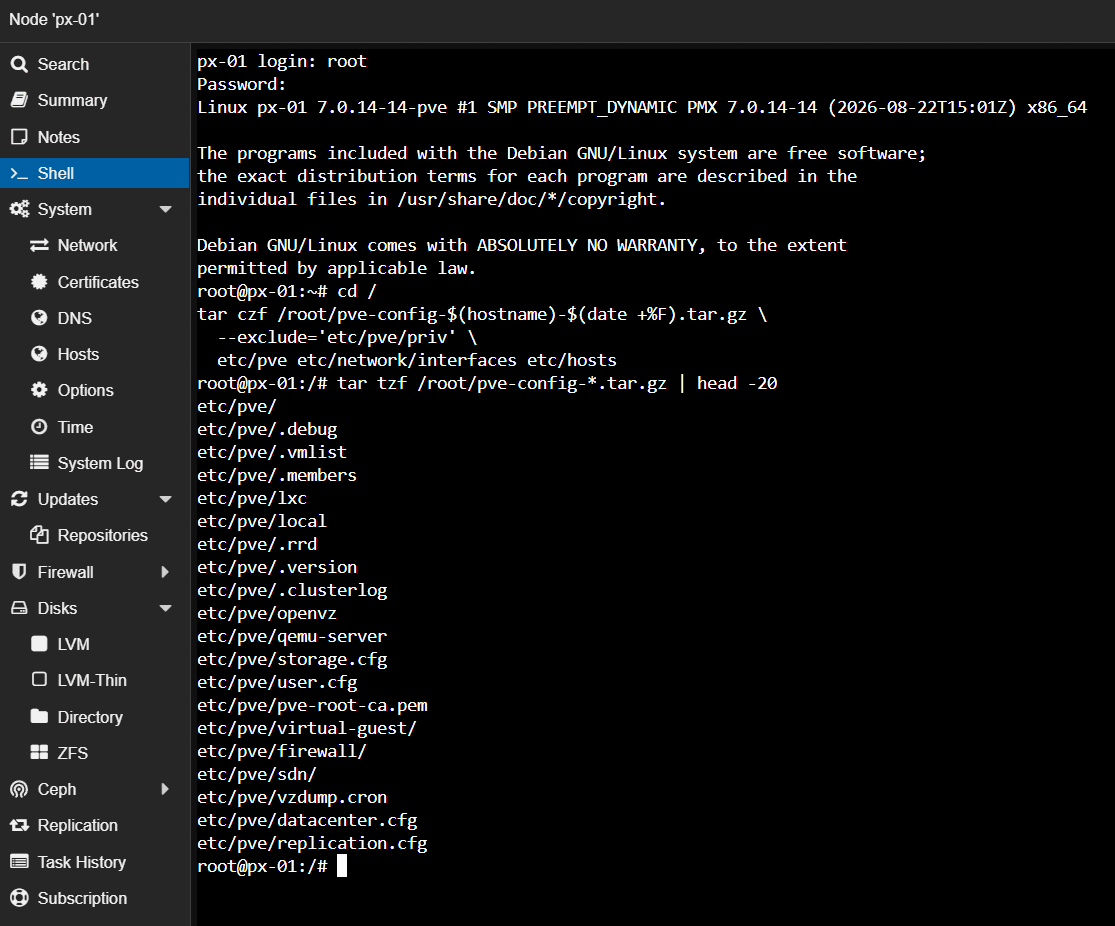This screenshot has height=926, width=1115.
Task: Click the 'etc/pve/storage.cfg' line in terminal
Action: tap(292, 659)
